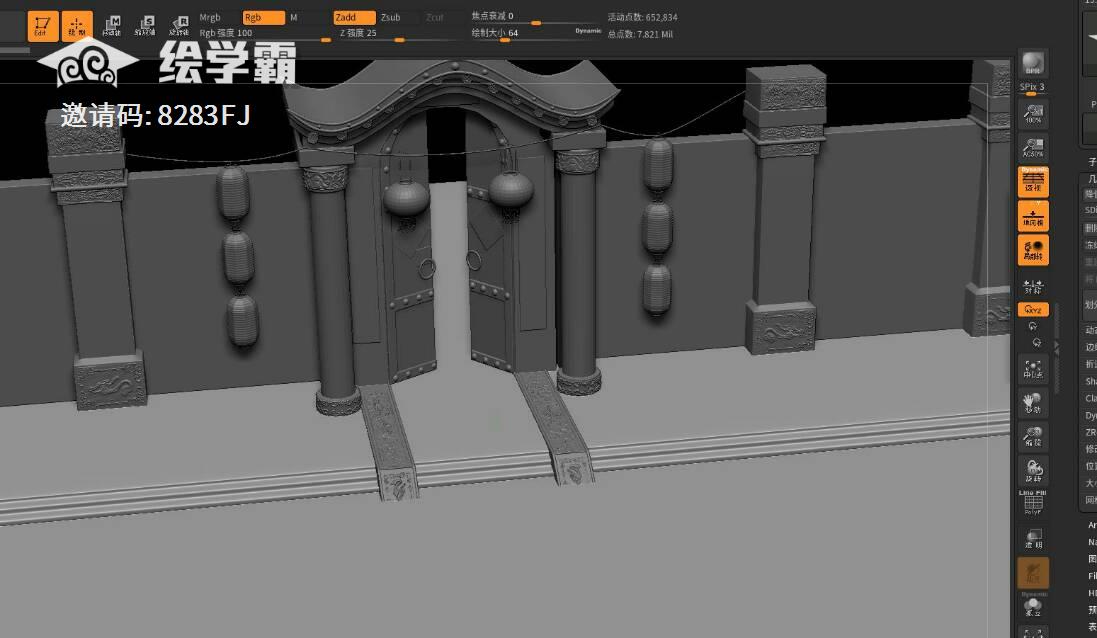Set zoom to actual 100% size
This screenshot has width=1097, height=638.
click(1033, 114)
